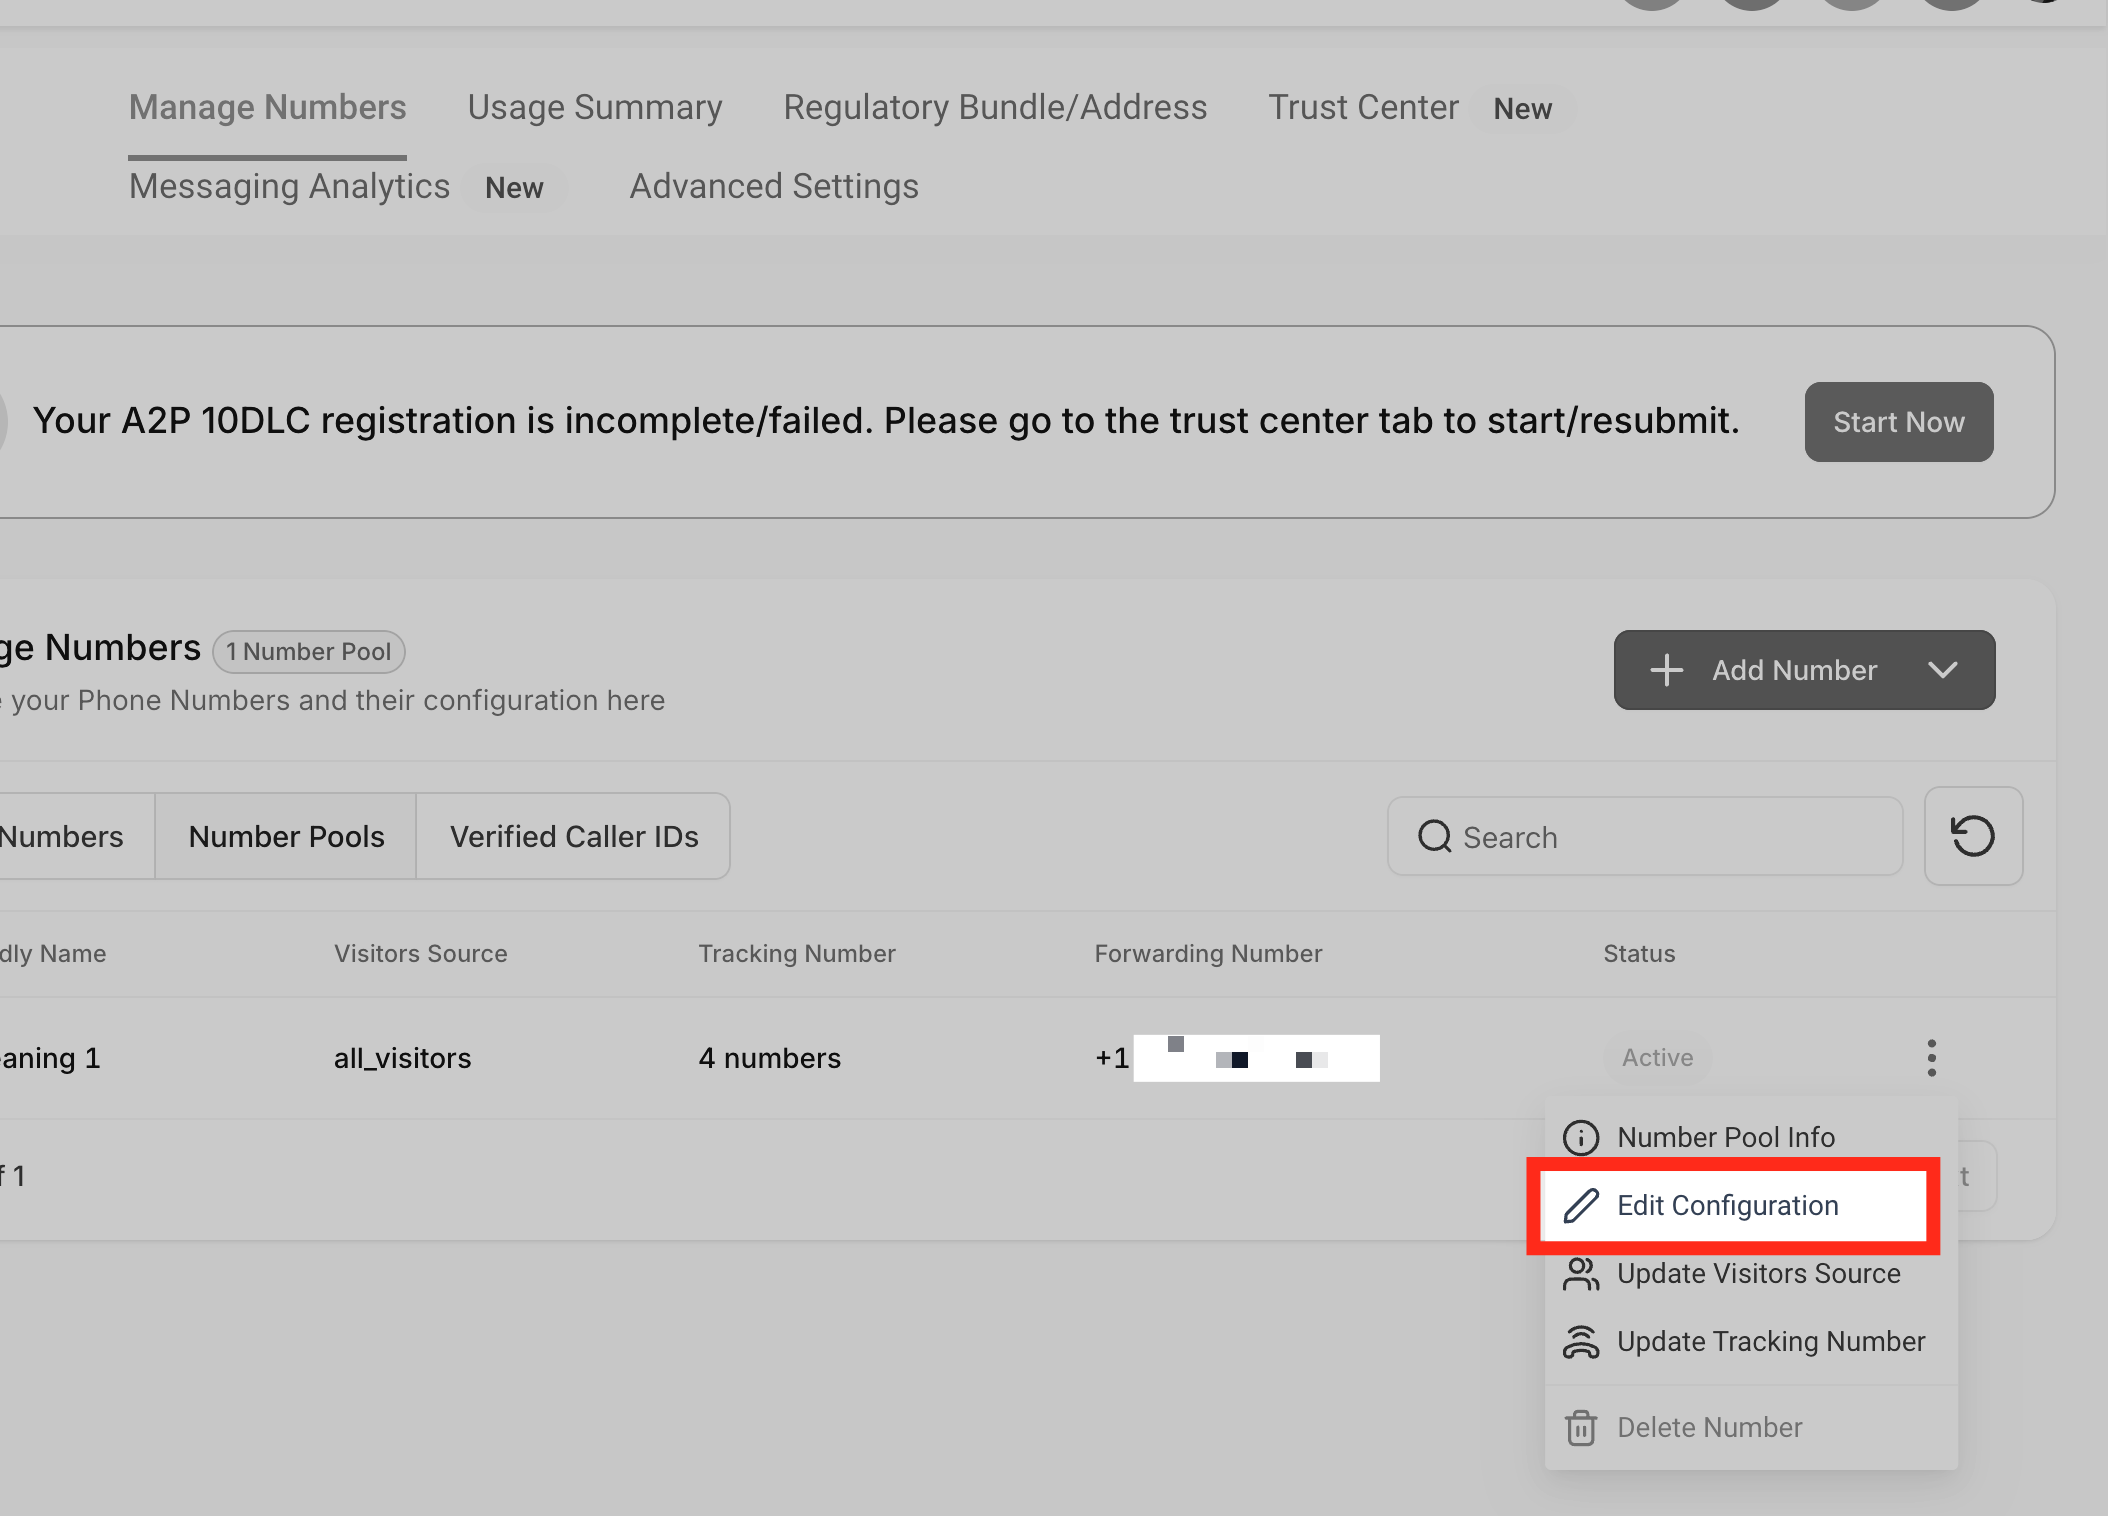Click the plus icon on Add Number
Image resolution: width=2108 pixels, height=1516 pixels.
[x=1666, y=670]
